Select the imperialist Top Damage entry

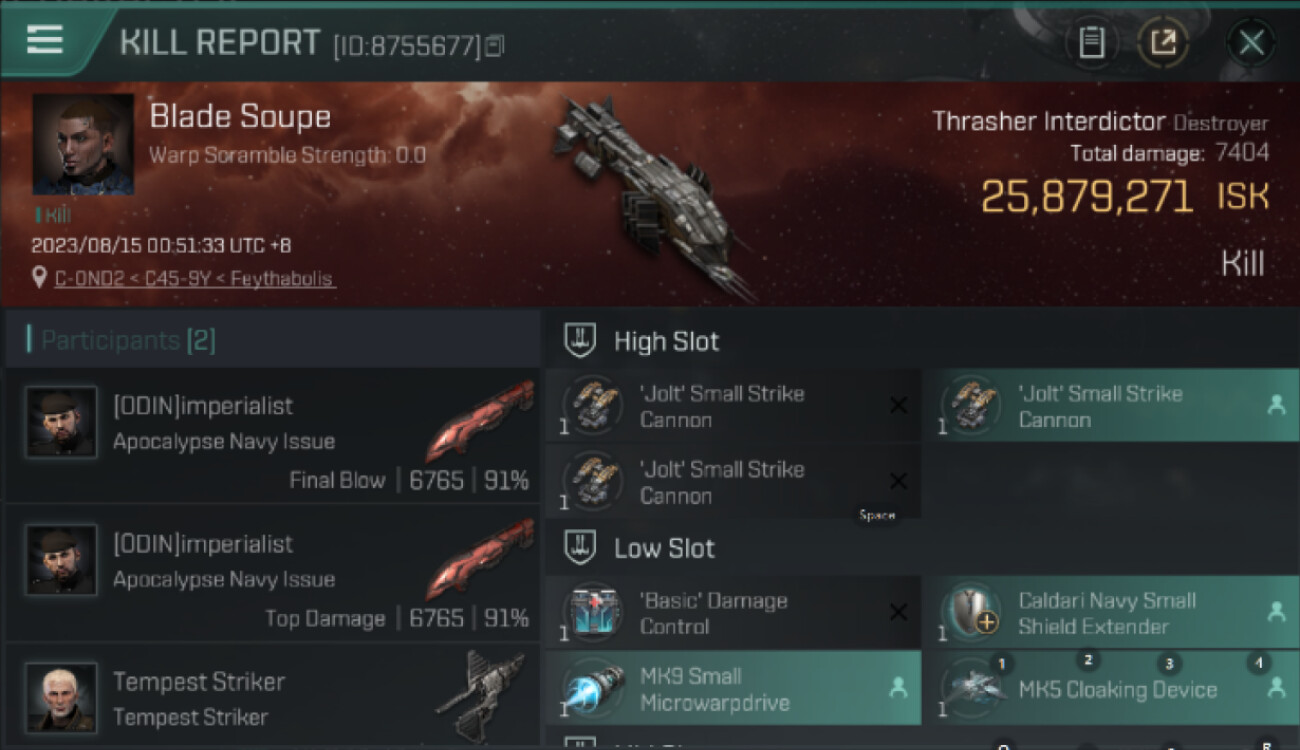pos(272,574)
